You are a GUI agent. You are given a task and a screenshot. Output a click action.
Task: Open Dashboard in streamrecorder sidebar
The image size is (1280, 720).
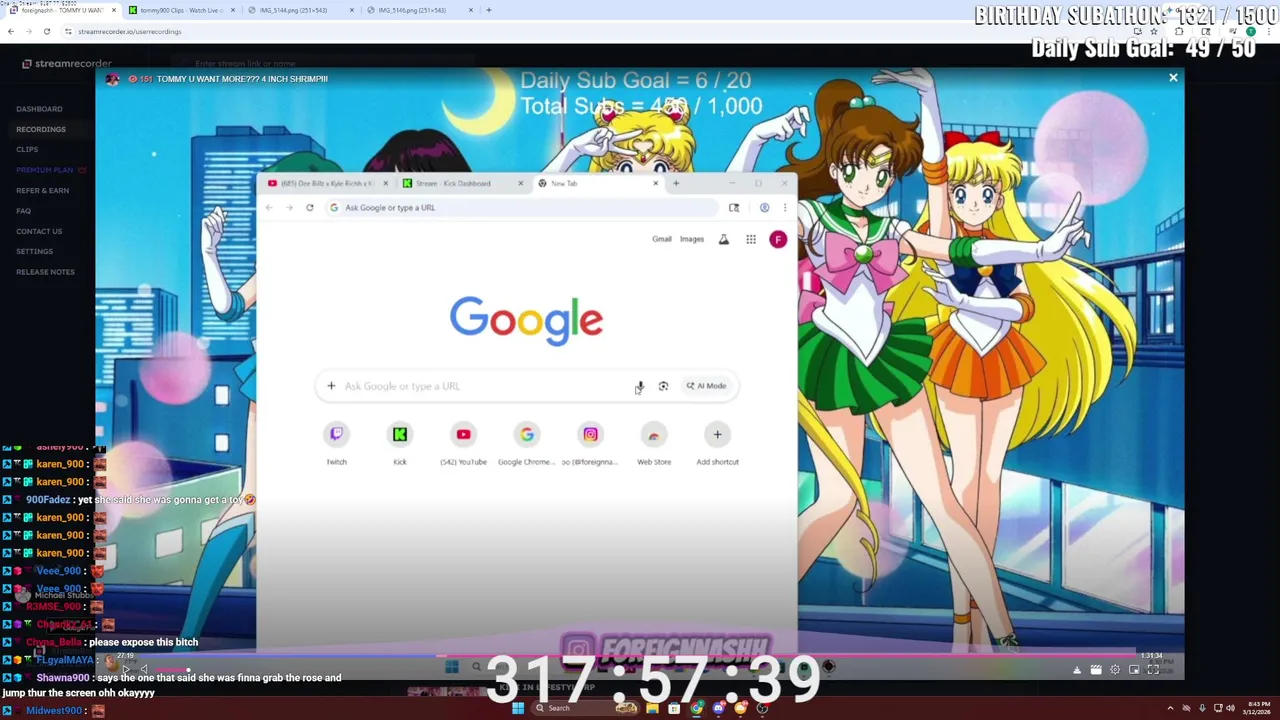(39, 109)
